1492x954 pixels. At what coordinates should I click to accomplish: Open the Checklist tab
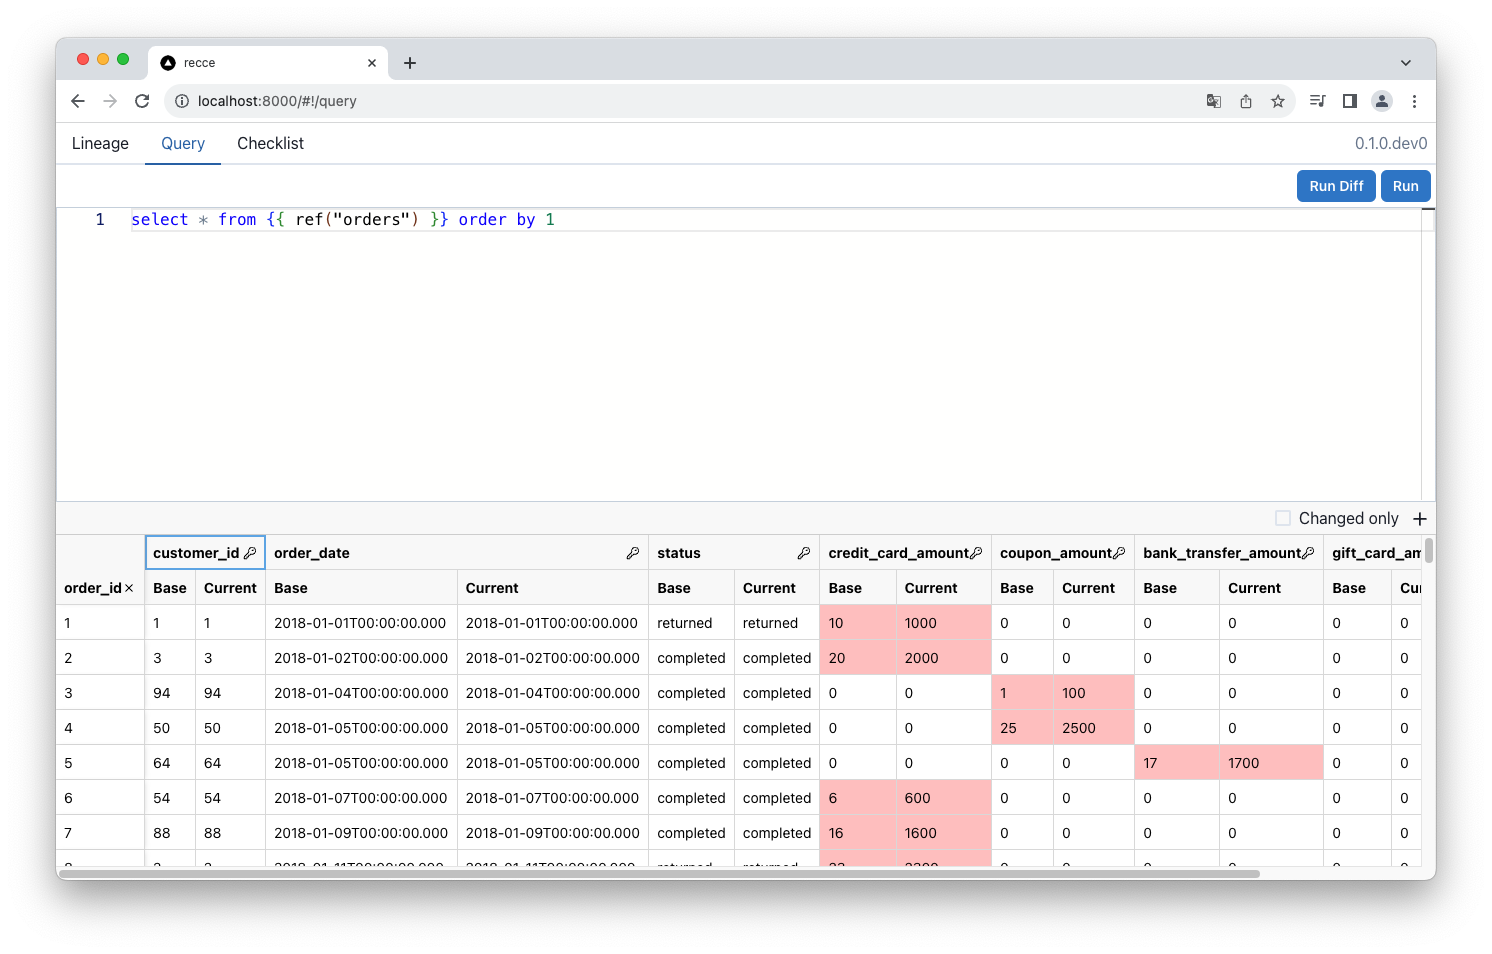click(x=270, y=143)
